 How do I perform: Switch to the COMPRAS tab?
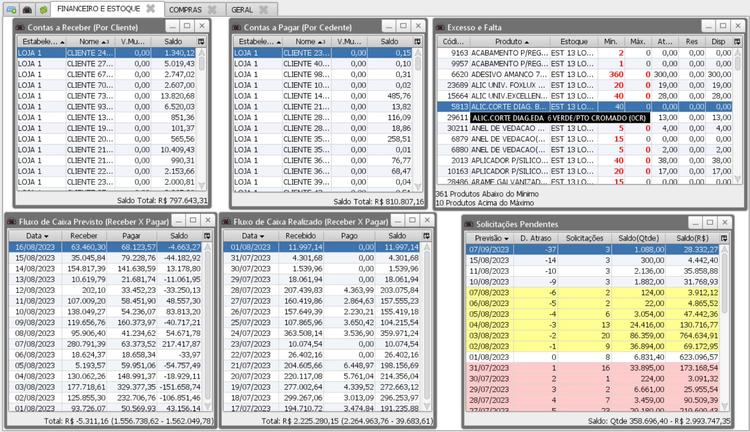(185, 8)
